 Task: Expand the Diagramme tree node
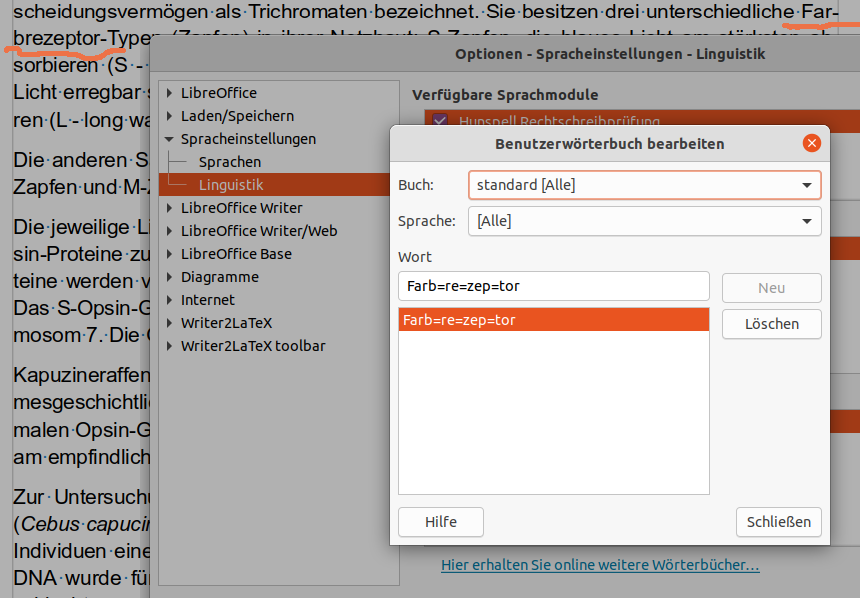pos(169,277)
